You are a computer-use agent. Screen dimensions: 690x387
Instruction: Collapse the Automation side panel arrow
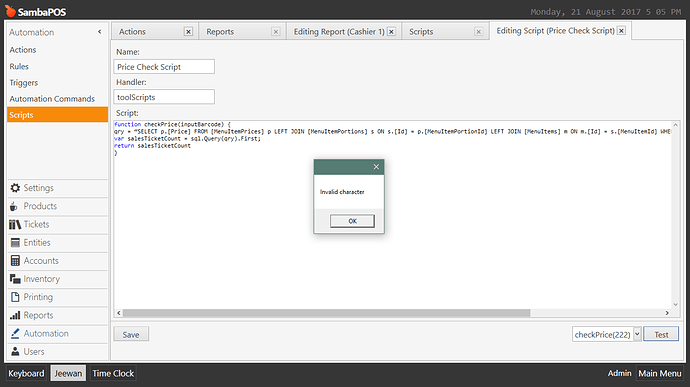pyautogui.click(x=99, y=32)
